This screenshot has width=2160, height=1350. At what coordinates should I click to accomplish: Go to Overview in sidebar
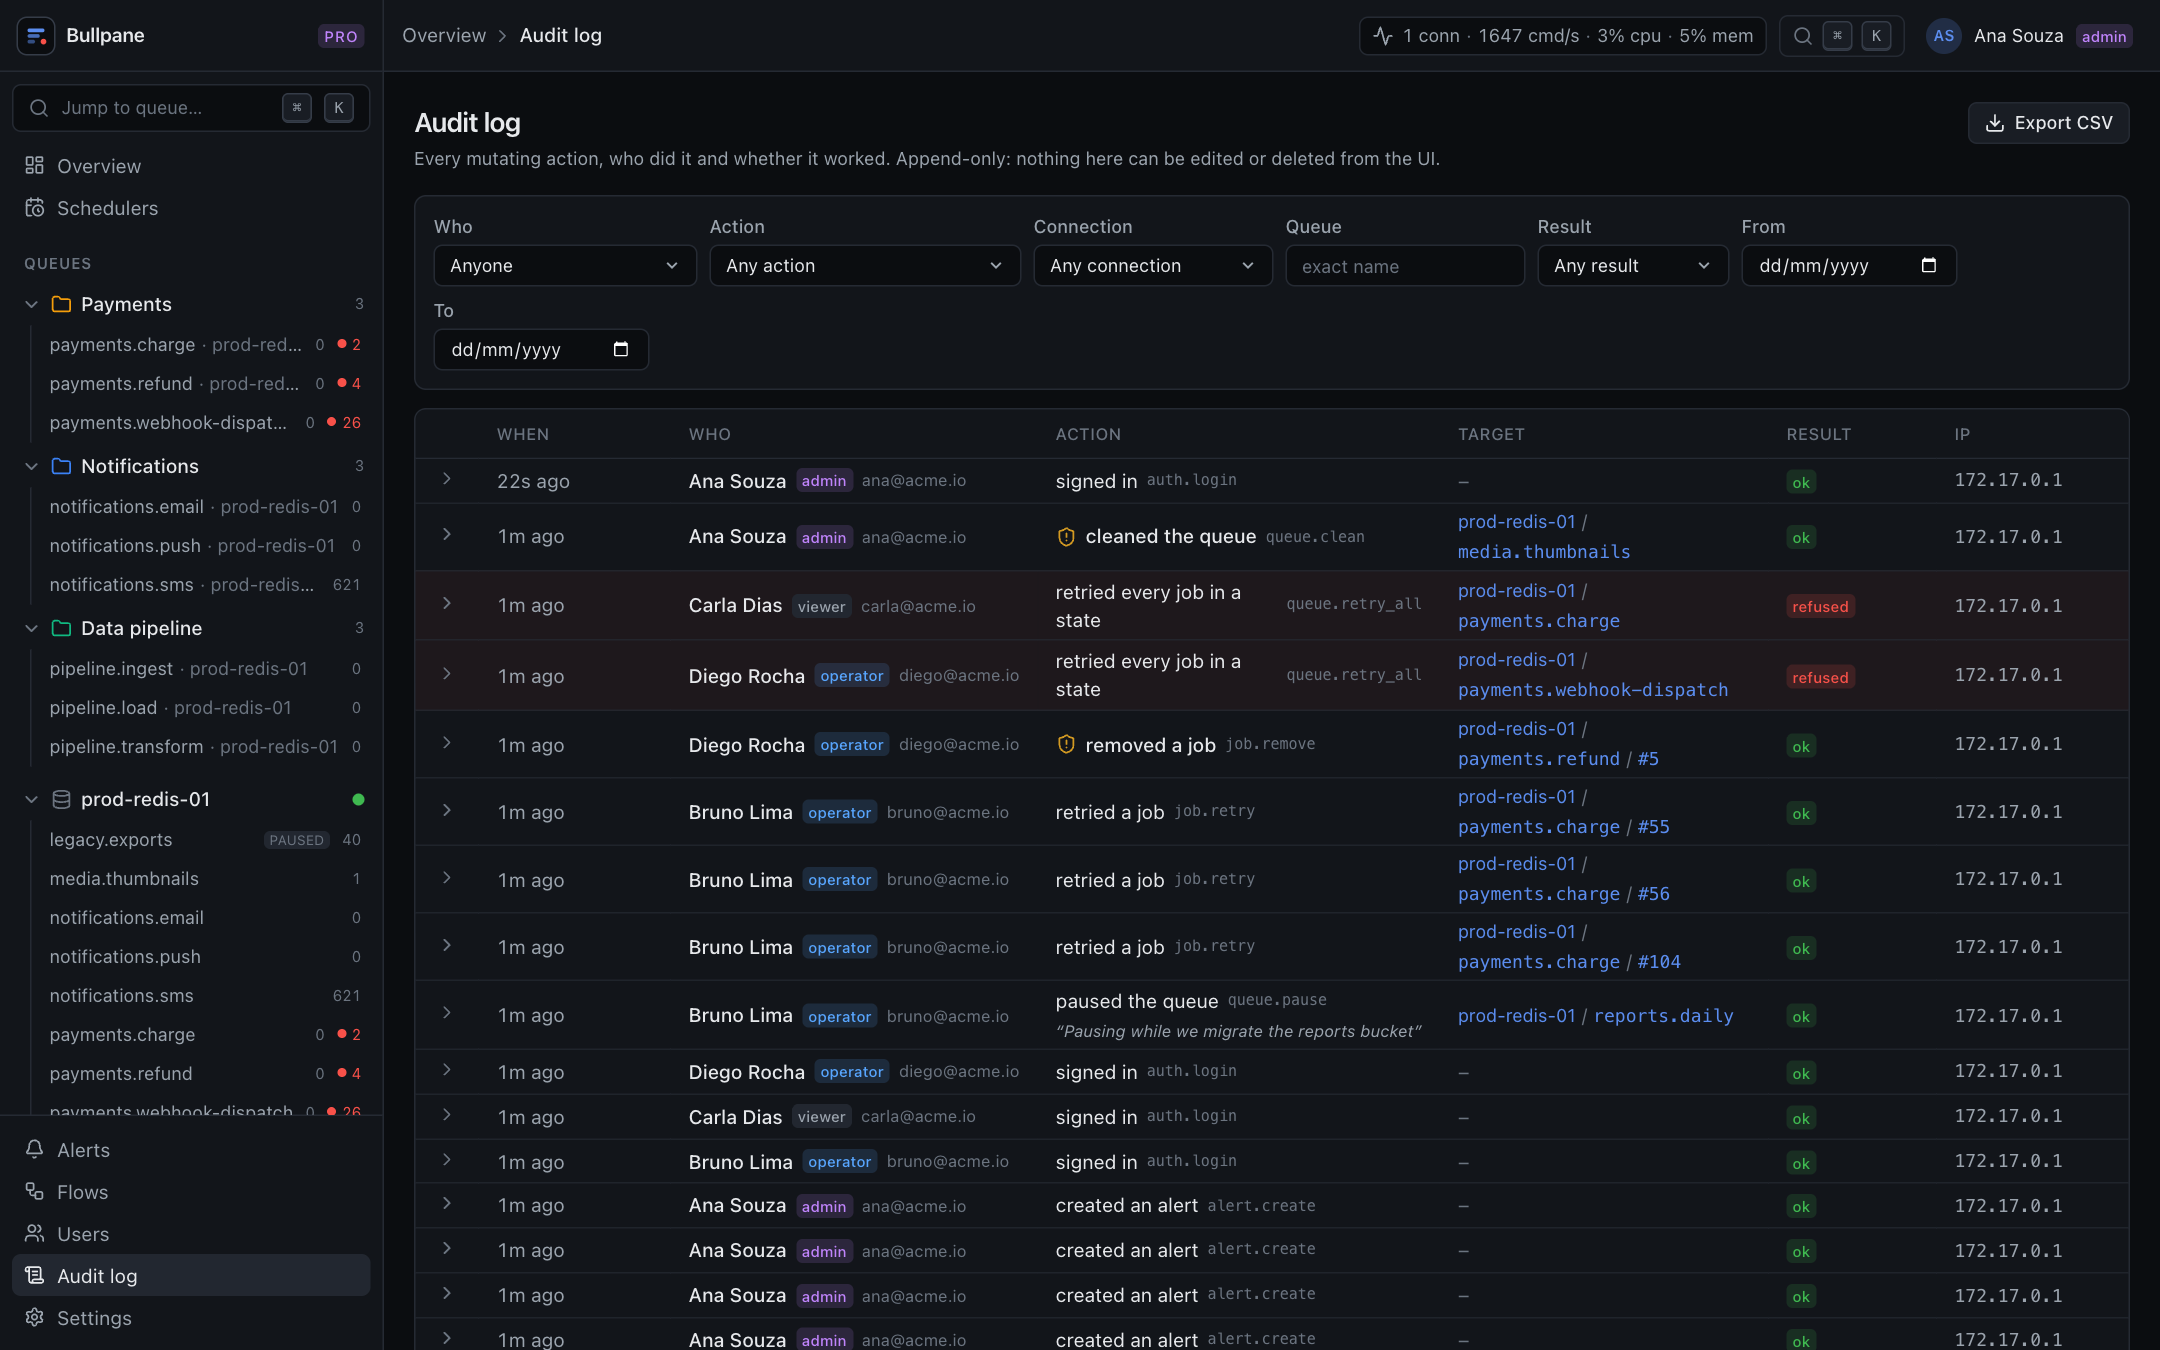pyautogui.click(x=191, y=166)
